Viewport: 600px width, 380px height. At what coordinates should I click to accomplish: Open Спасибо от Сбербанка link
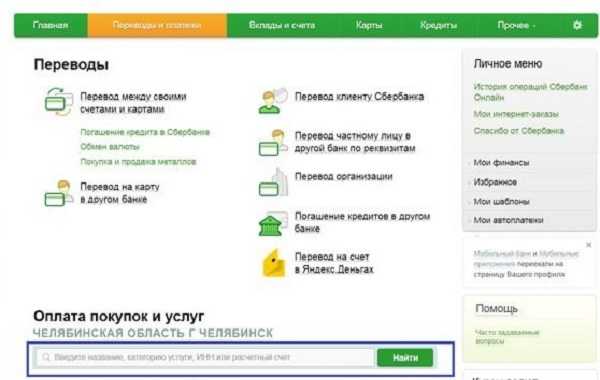pyautogui.click(x=518, y=131)
